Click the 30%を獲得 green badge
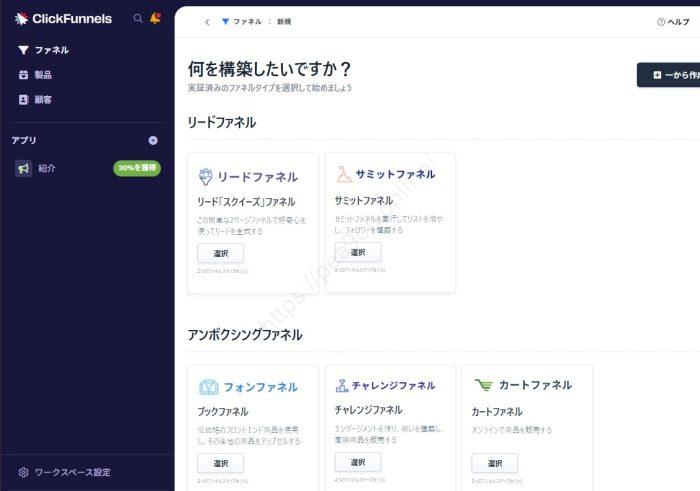The height and width of the screenshot is (491, 700). 137,168
